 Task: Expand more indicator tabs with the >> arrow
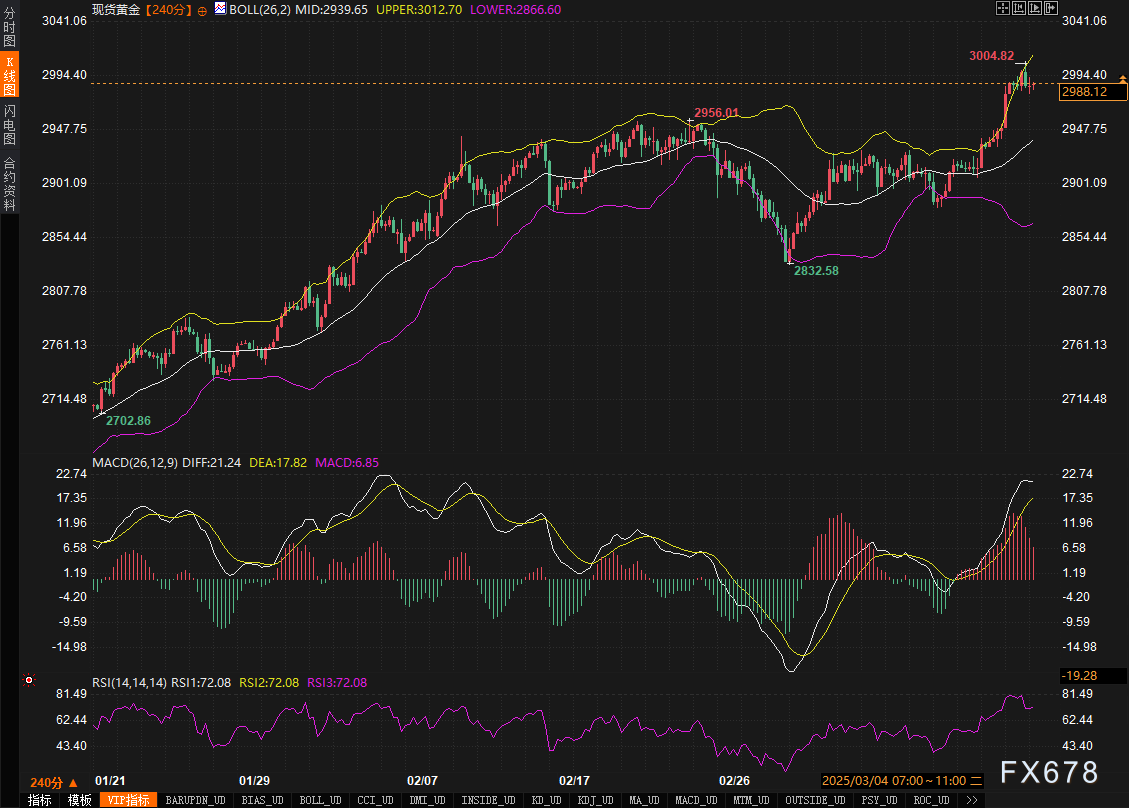tap(970, 800)
